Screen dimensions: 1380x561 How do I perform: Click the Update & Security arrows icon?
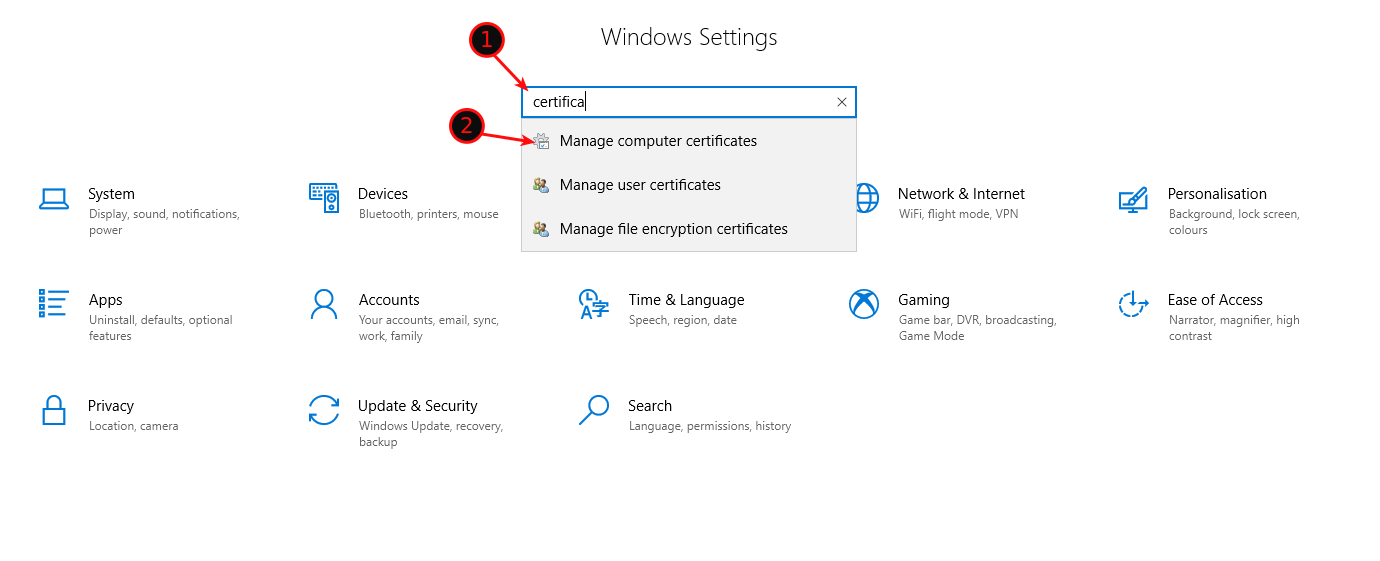click(x=323, y=410)
